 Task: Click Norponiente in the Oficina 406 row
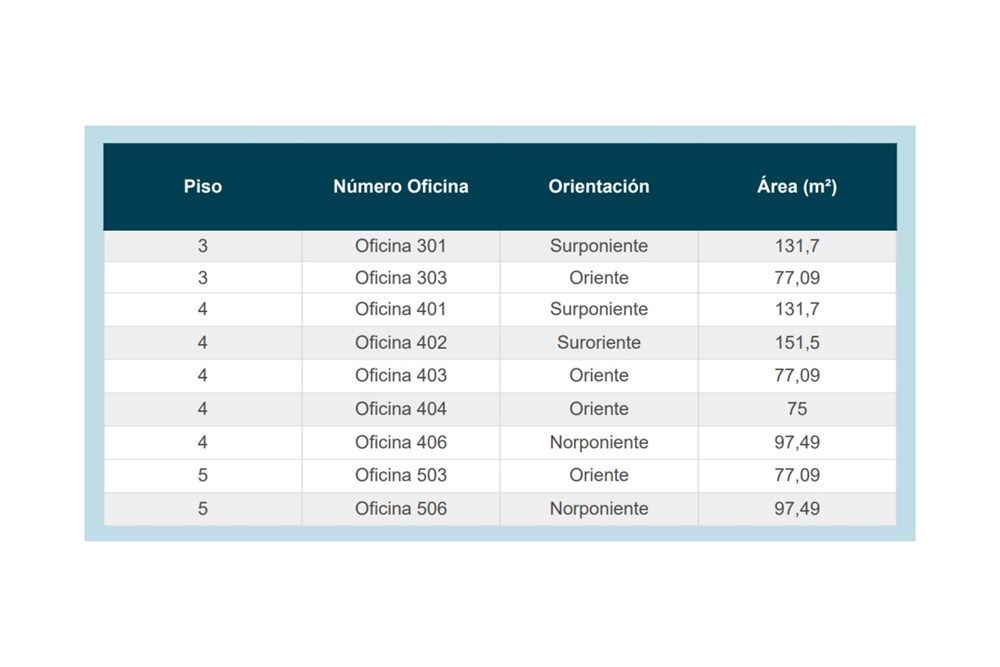coord(599,443)
